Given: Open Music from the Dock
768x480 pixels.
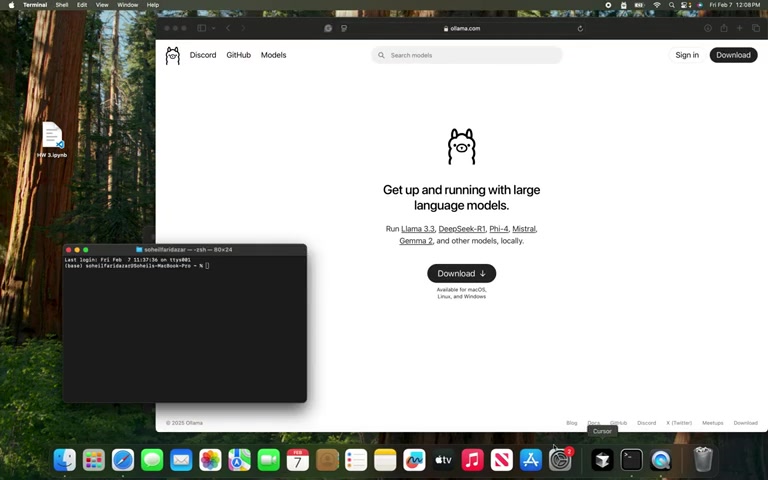Looking at the screenshot, I should 472,460.
